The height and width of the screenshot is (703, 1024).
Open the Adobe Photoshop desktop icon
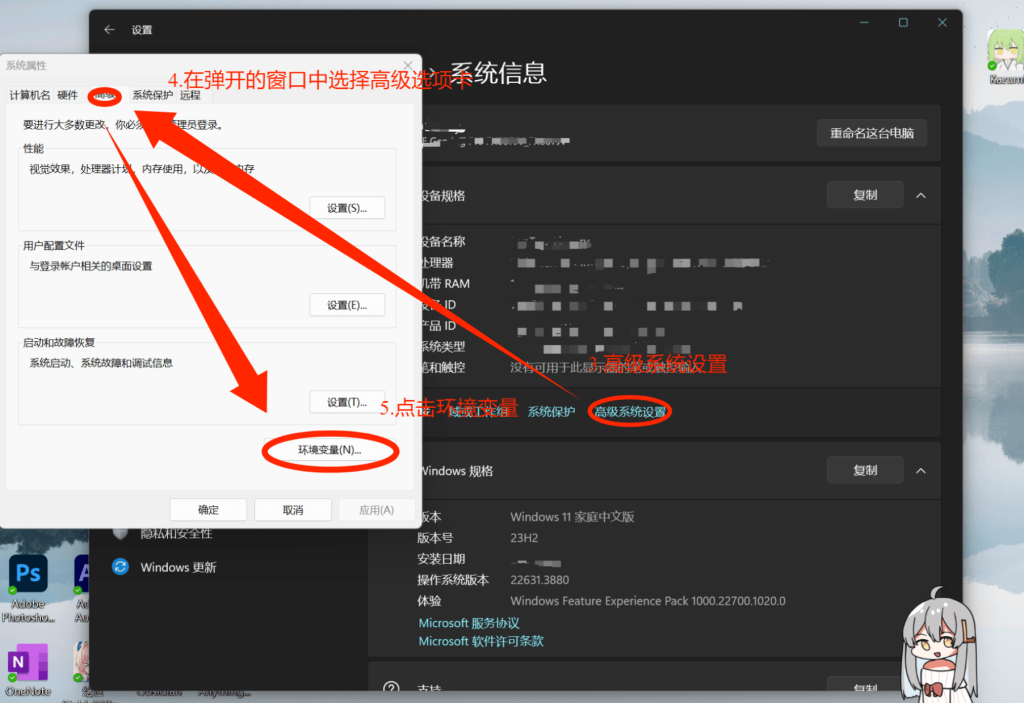tap(28, 588)
